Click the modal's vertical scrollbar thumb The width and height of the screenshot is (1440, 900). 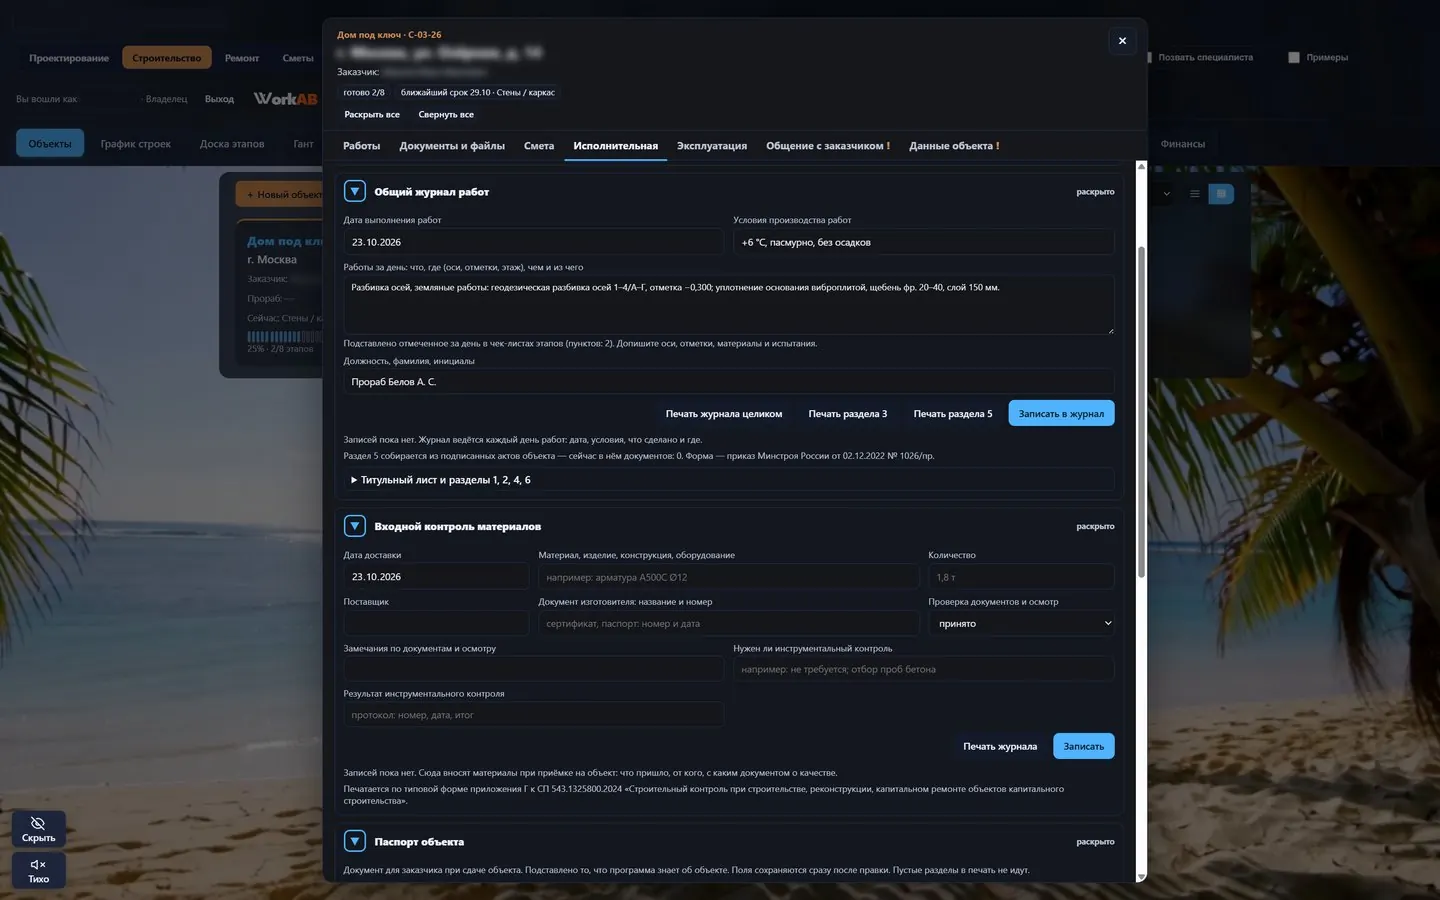coord(1141,410)
